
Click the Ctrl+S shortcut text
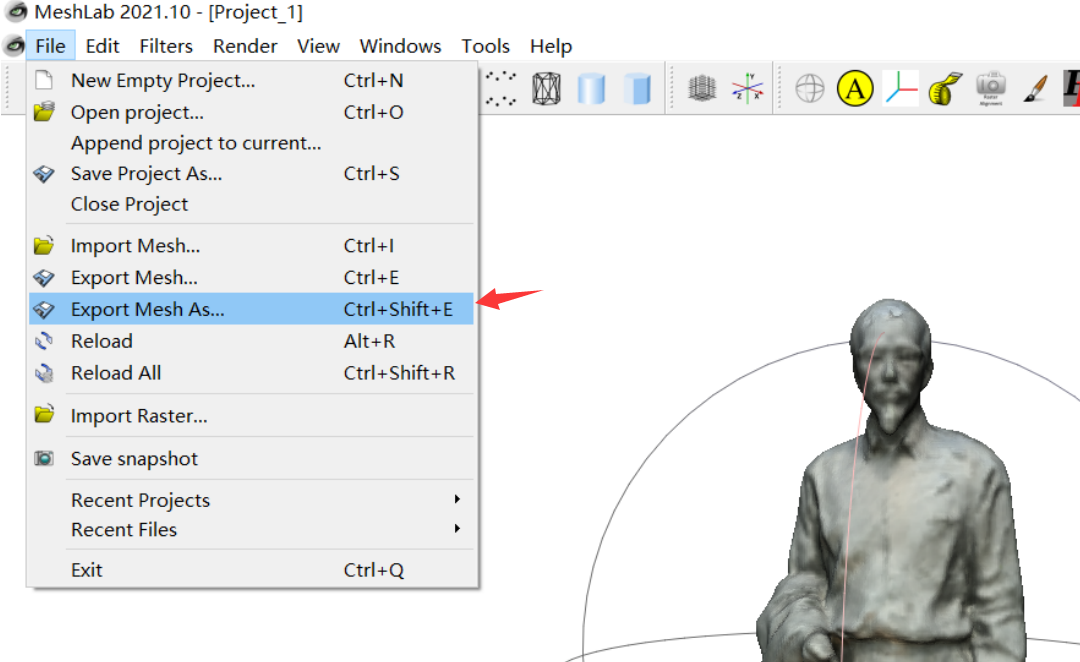pos(371,174)
